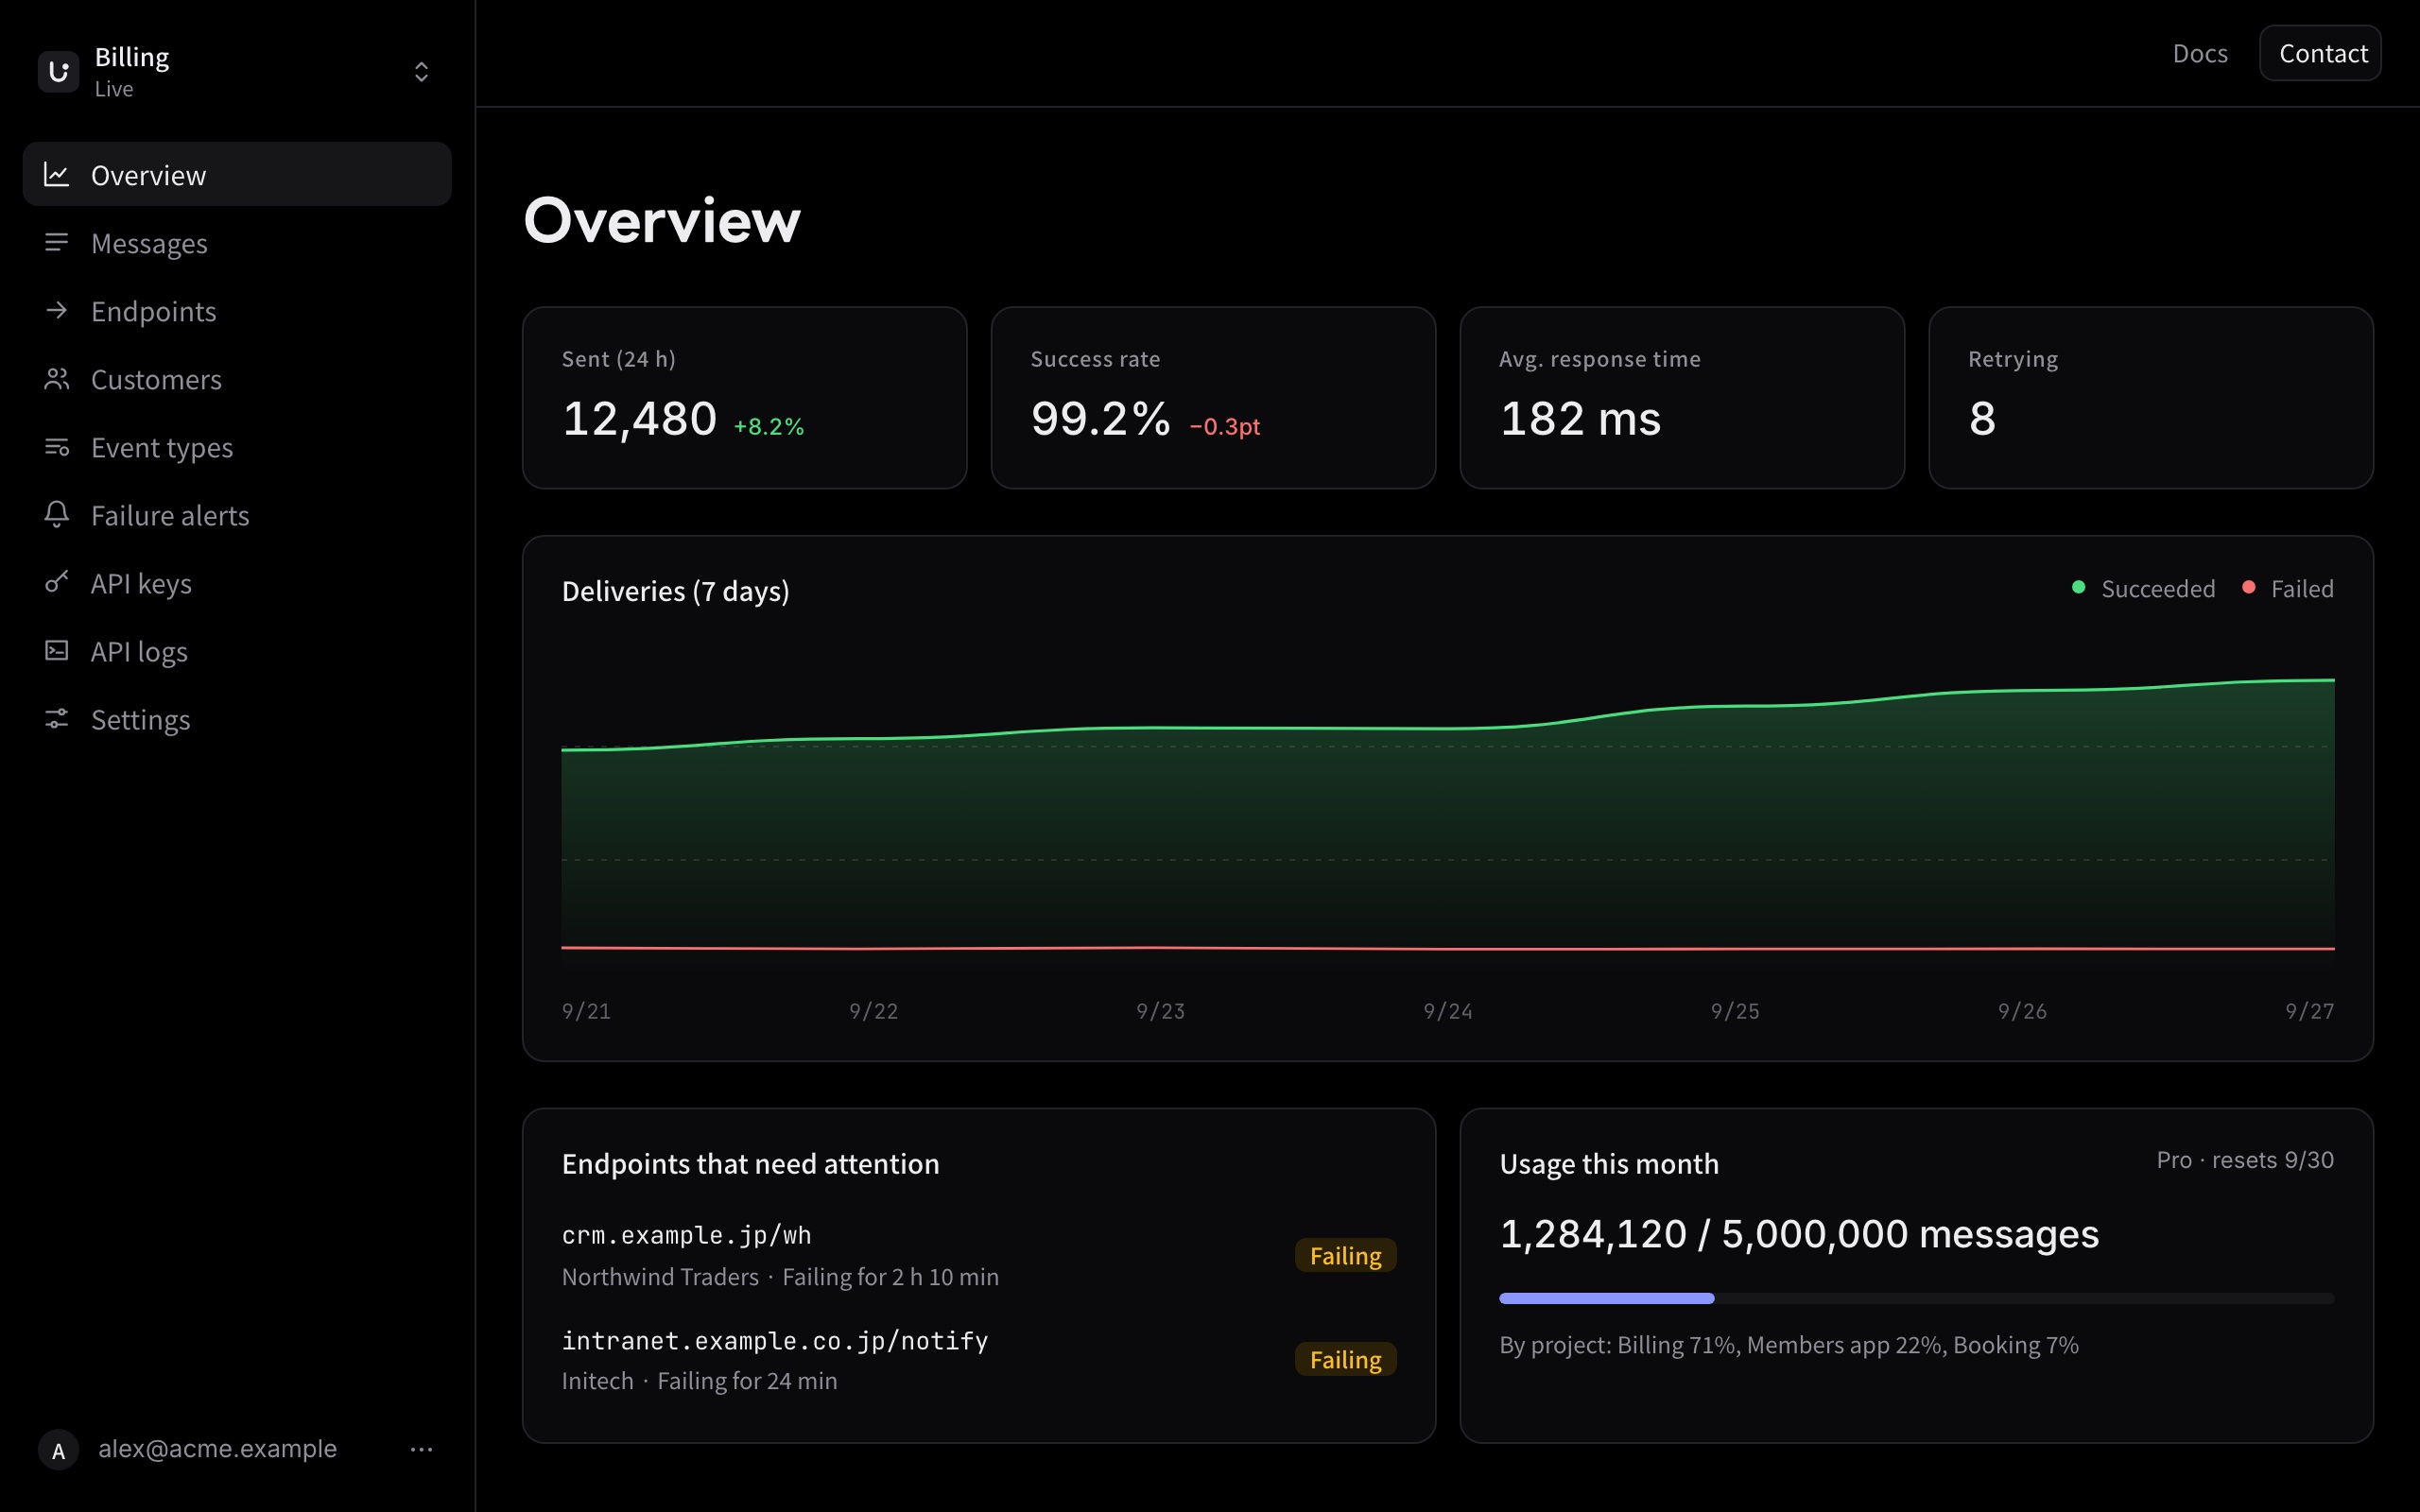Click the Overview chart icon in sidebar
Viewport: 2420px width, 1512px height.
pos(57,175)
